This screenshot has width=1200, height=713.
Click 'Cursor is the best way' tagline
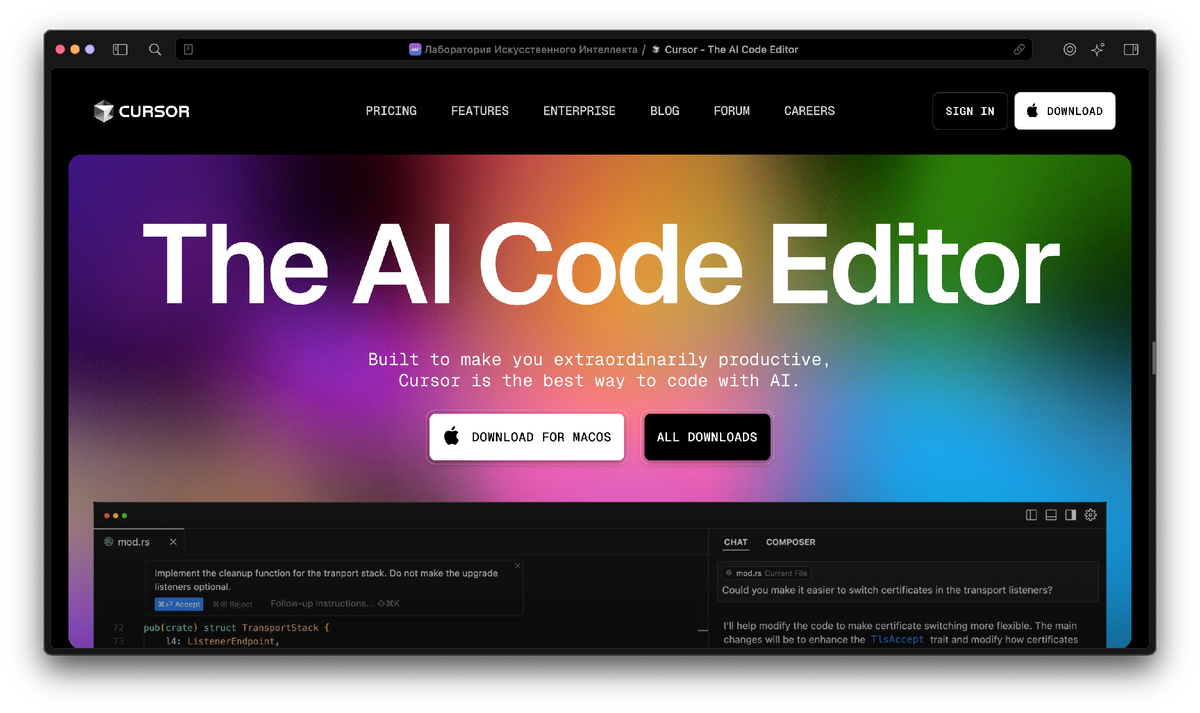[x=599, y=381]
